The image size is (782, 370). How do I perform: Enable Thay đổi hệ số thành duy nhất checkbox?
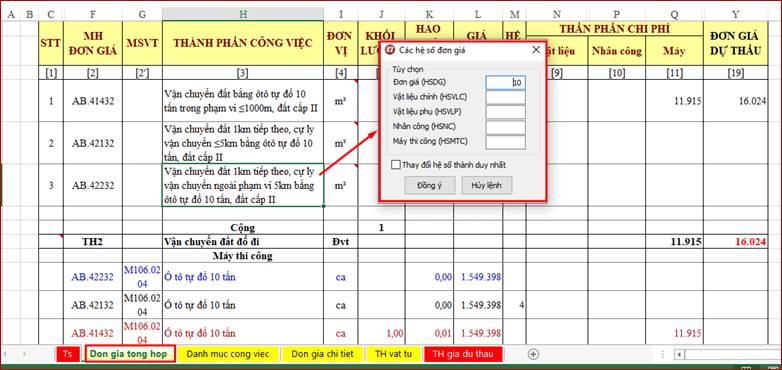click(x=396, y=165)
